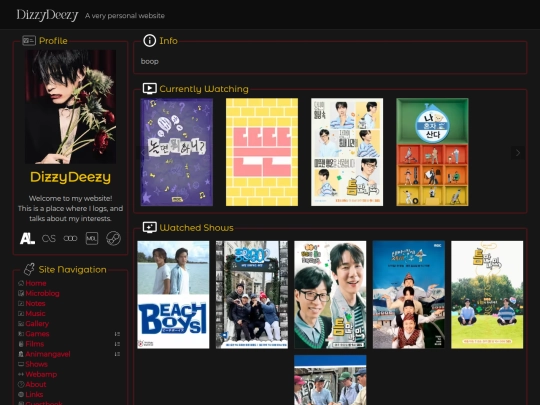Click the Watched Shows screen icon

(x=149, y=227)
